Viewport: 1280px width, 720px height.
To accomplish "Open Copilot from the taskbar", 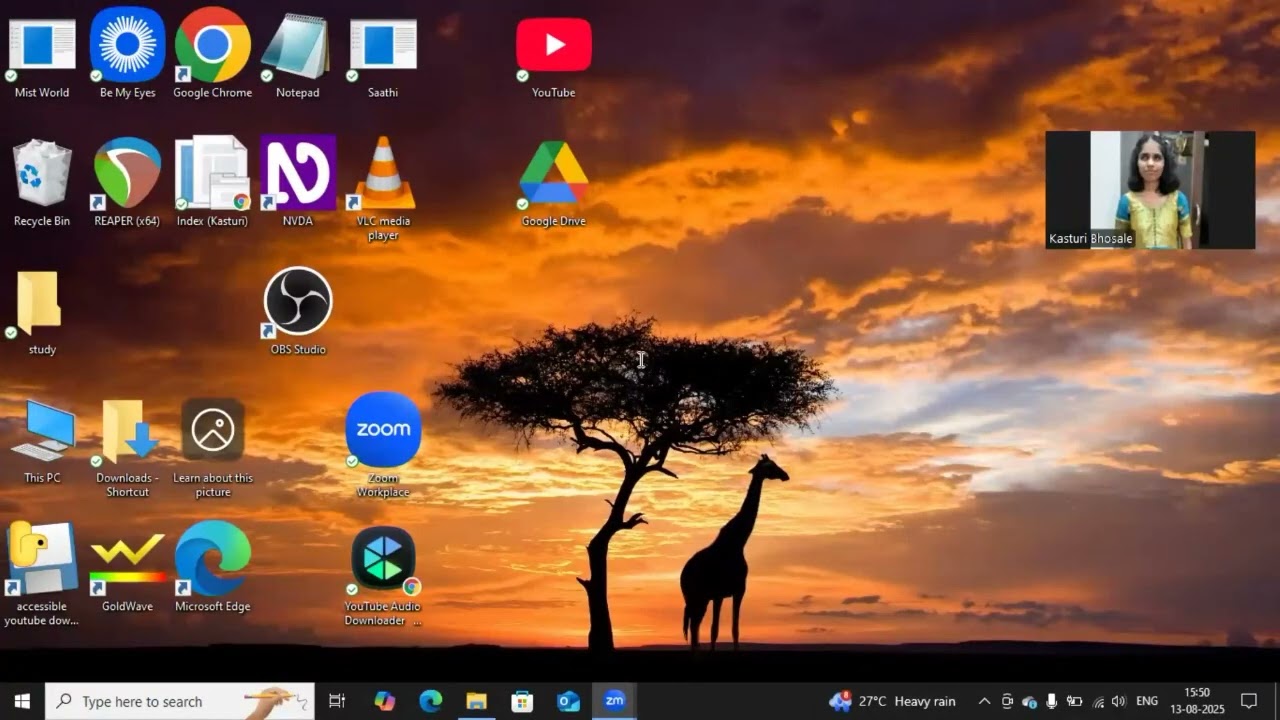I will [x=385, y=701].
